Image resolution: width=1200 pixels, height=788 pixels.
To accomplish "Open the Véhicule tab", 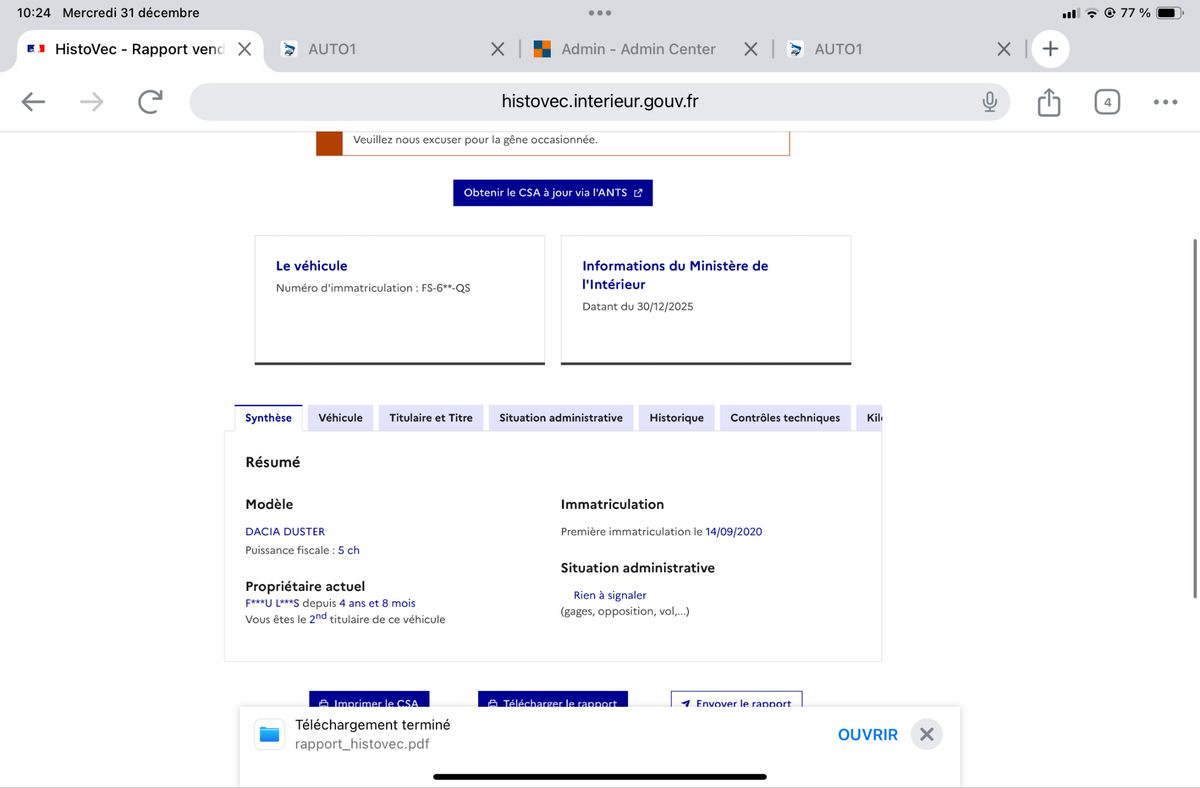I will click(x=340, y=418).
